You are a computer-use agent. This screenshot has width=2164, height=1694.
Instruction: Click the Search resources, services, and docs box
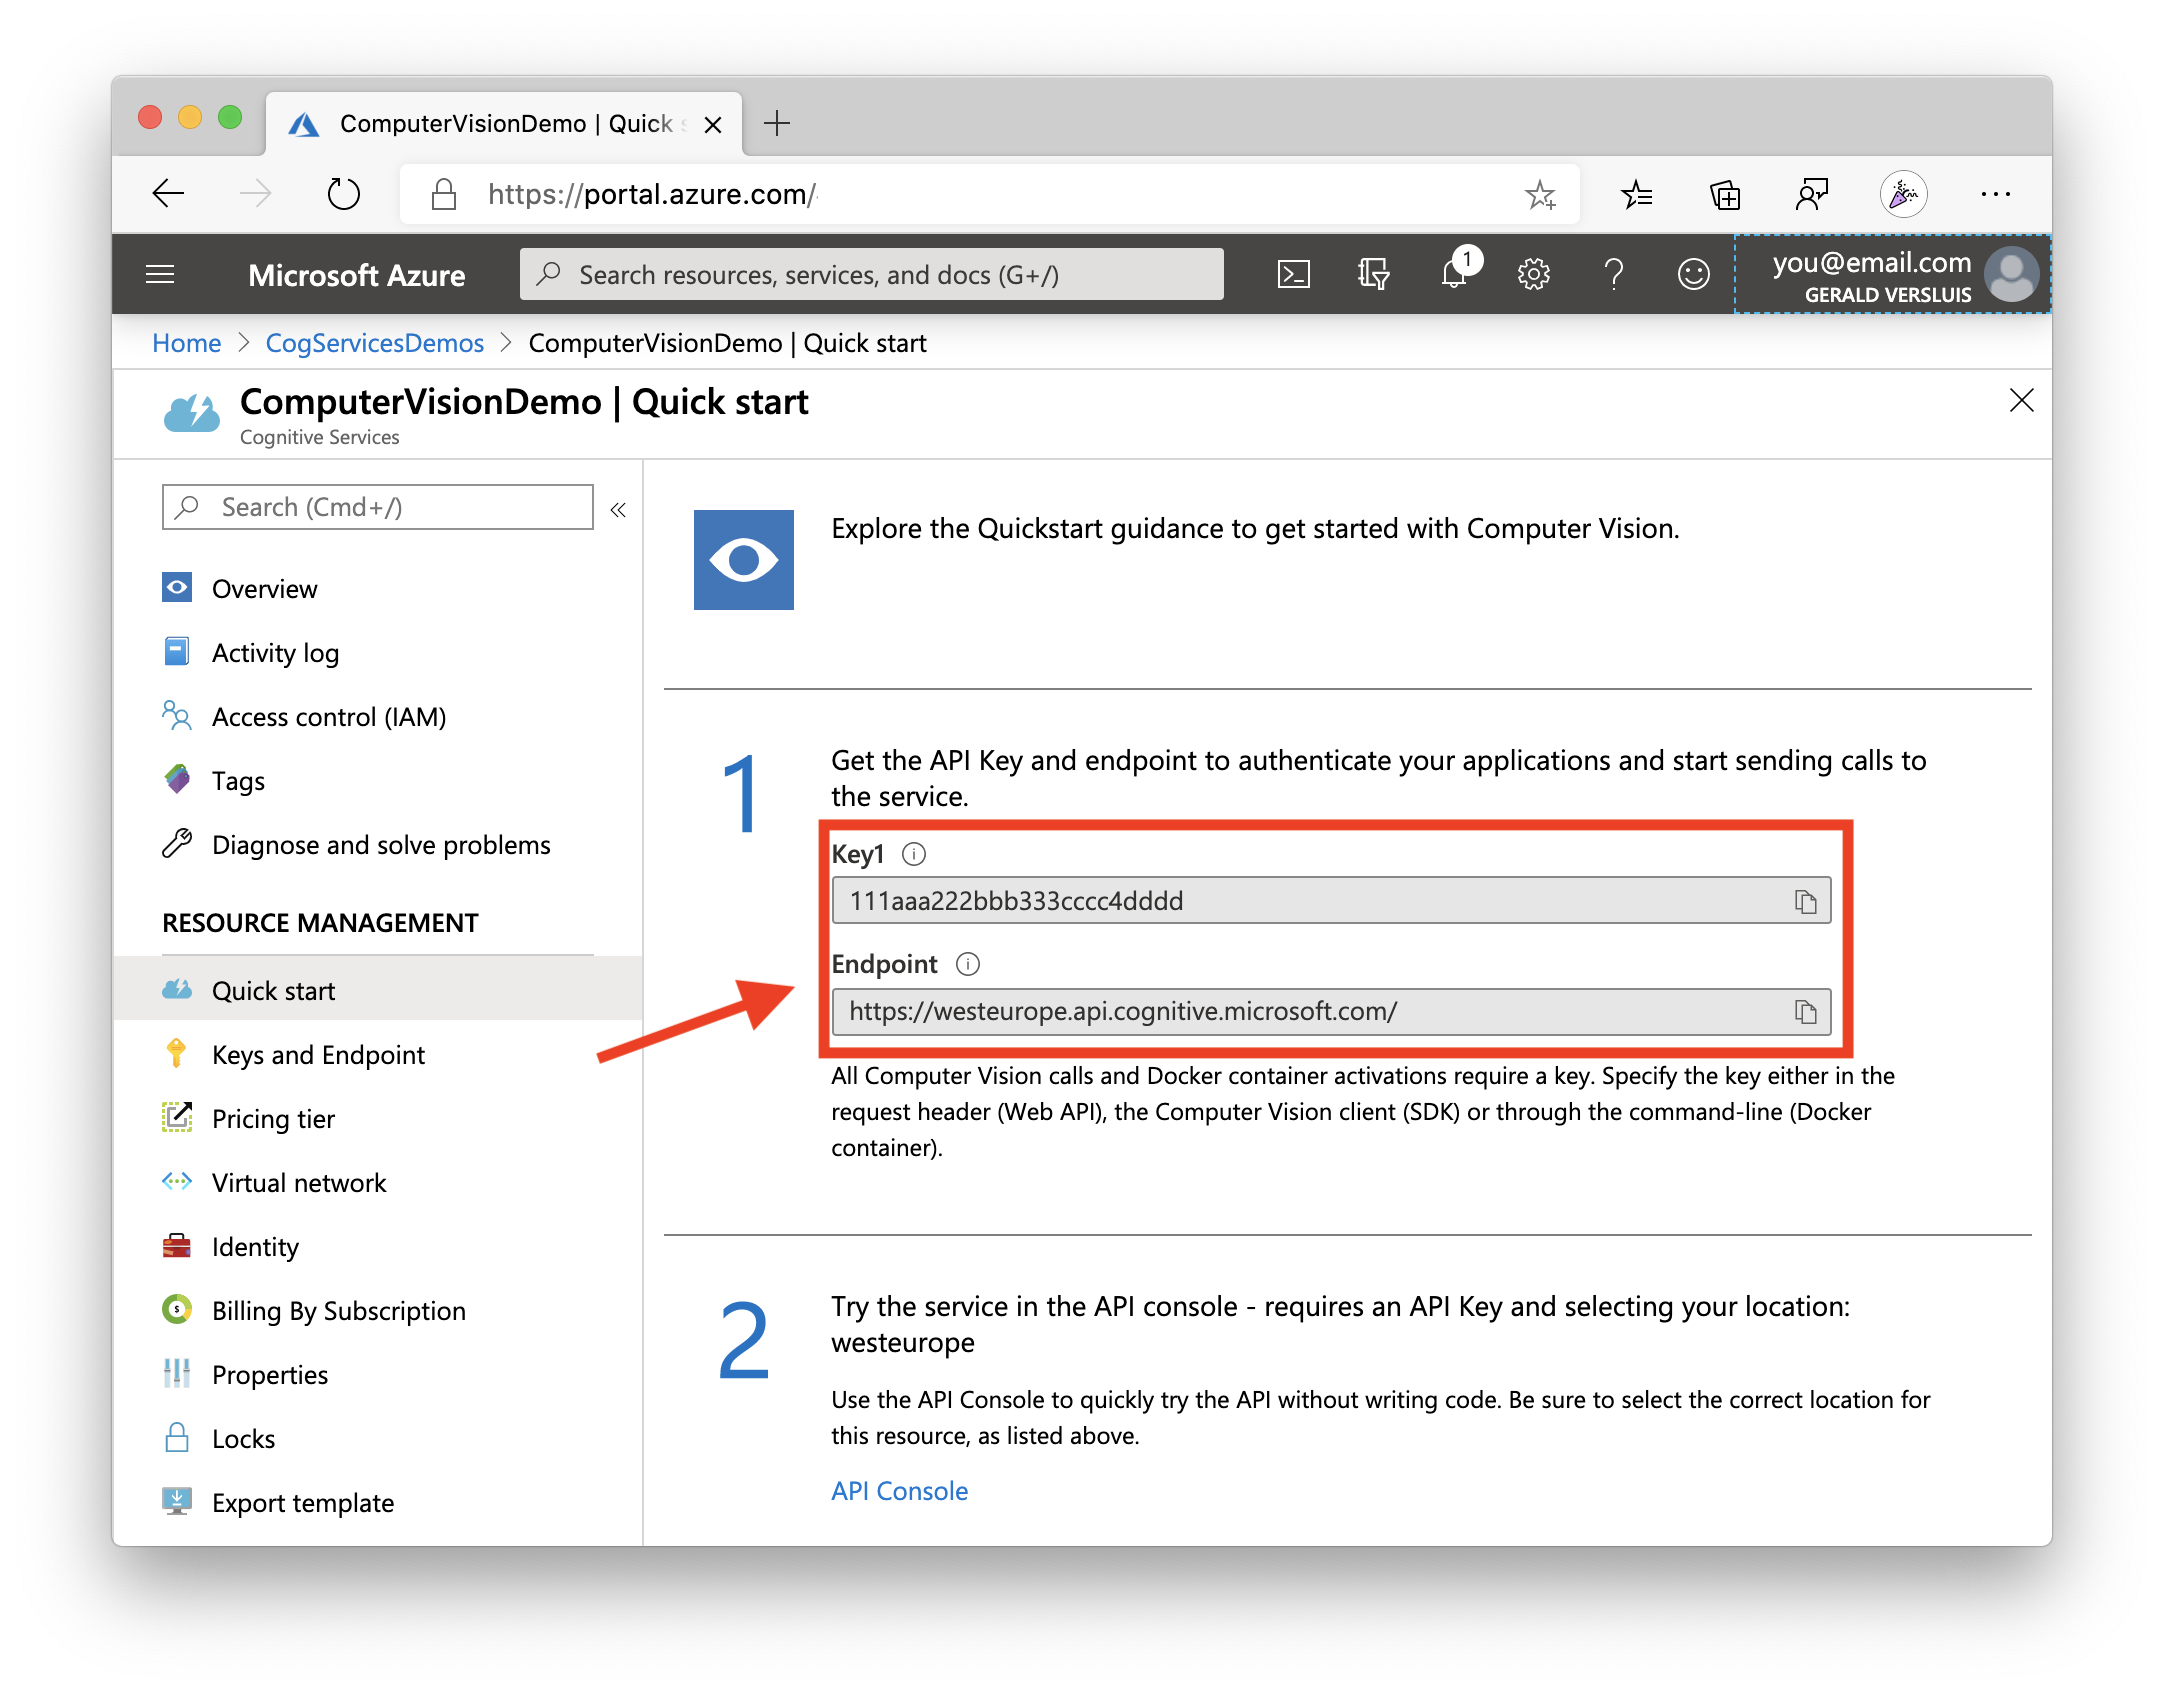871,275
